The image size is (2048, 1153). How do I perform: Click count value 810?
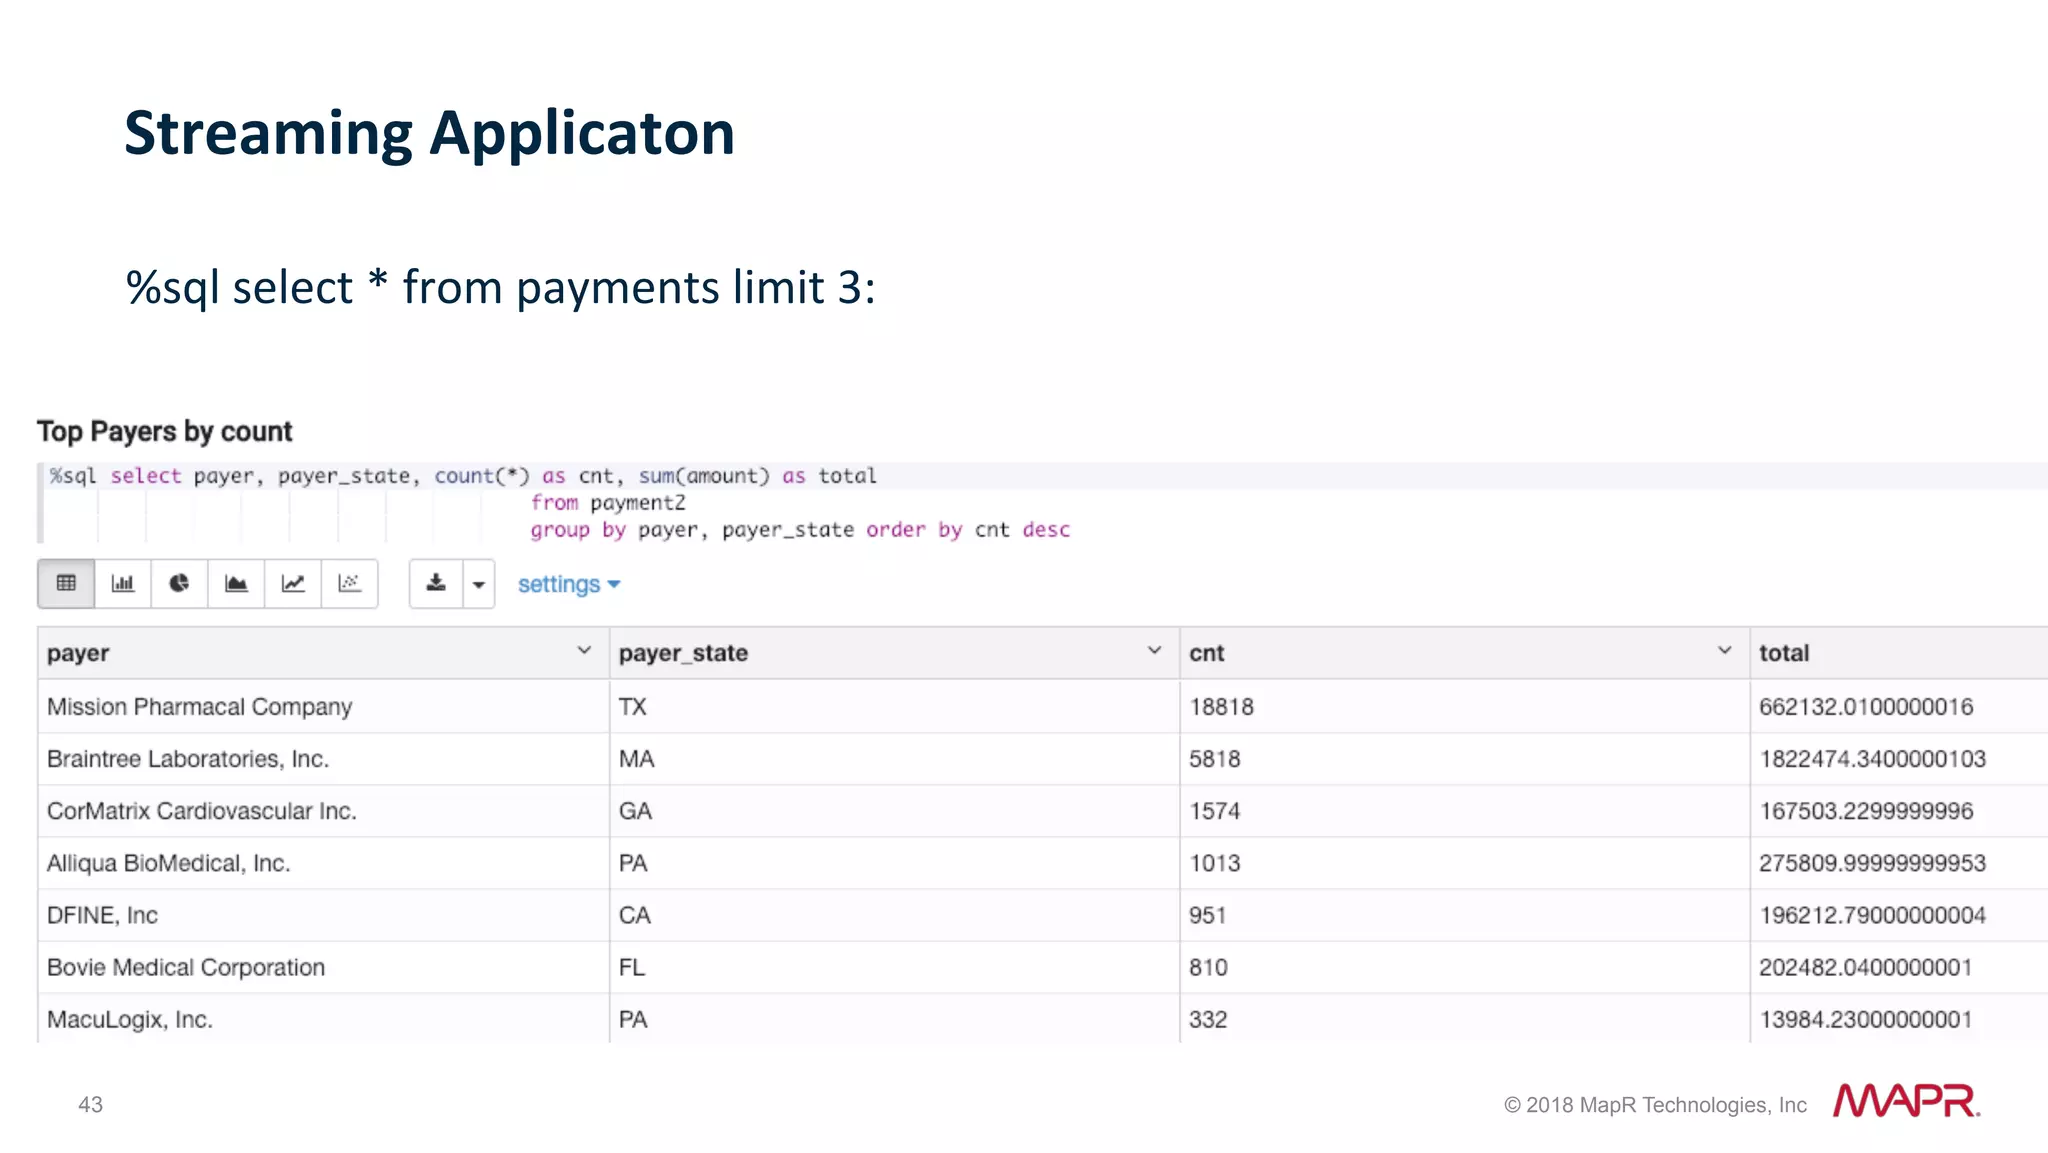click(x=1208, y=967)
